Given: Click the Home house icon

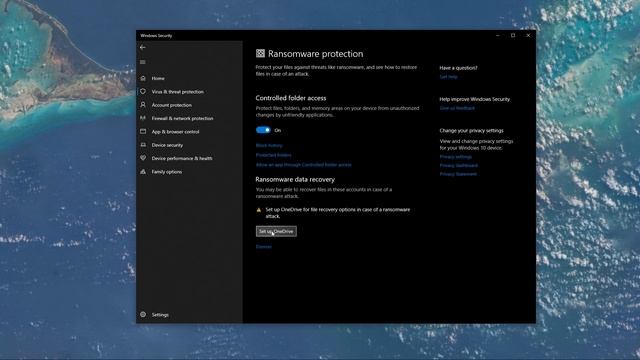Looking at the screenshot, I should [x=143, y=78].
